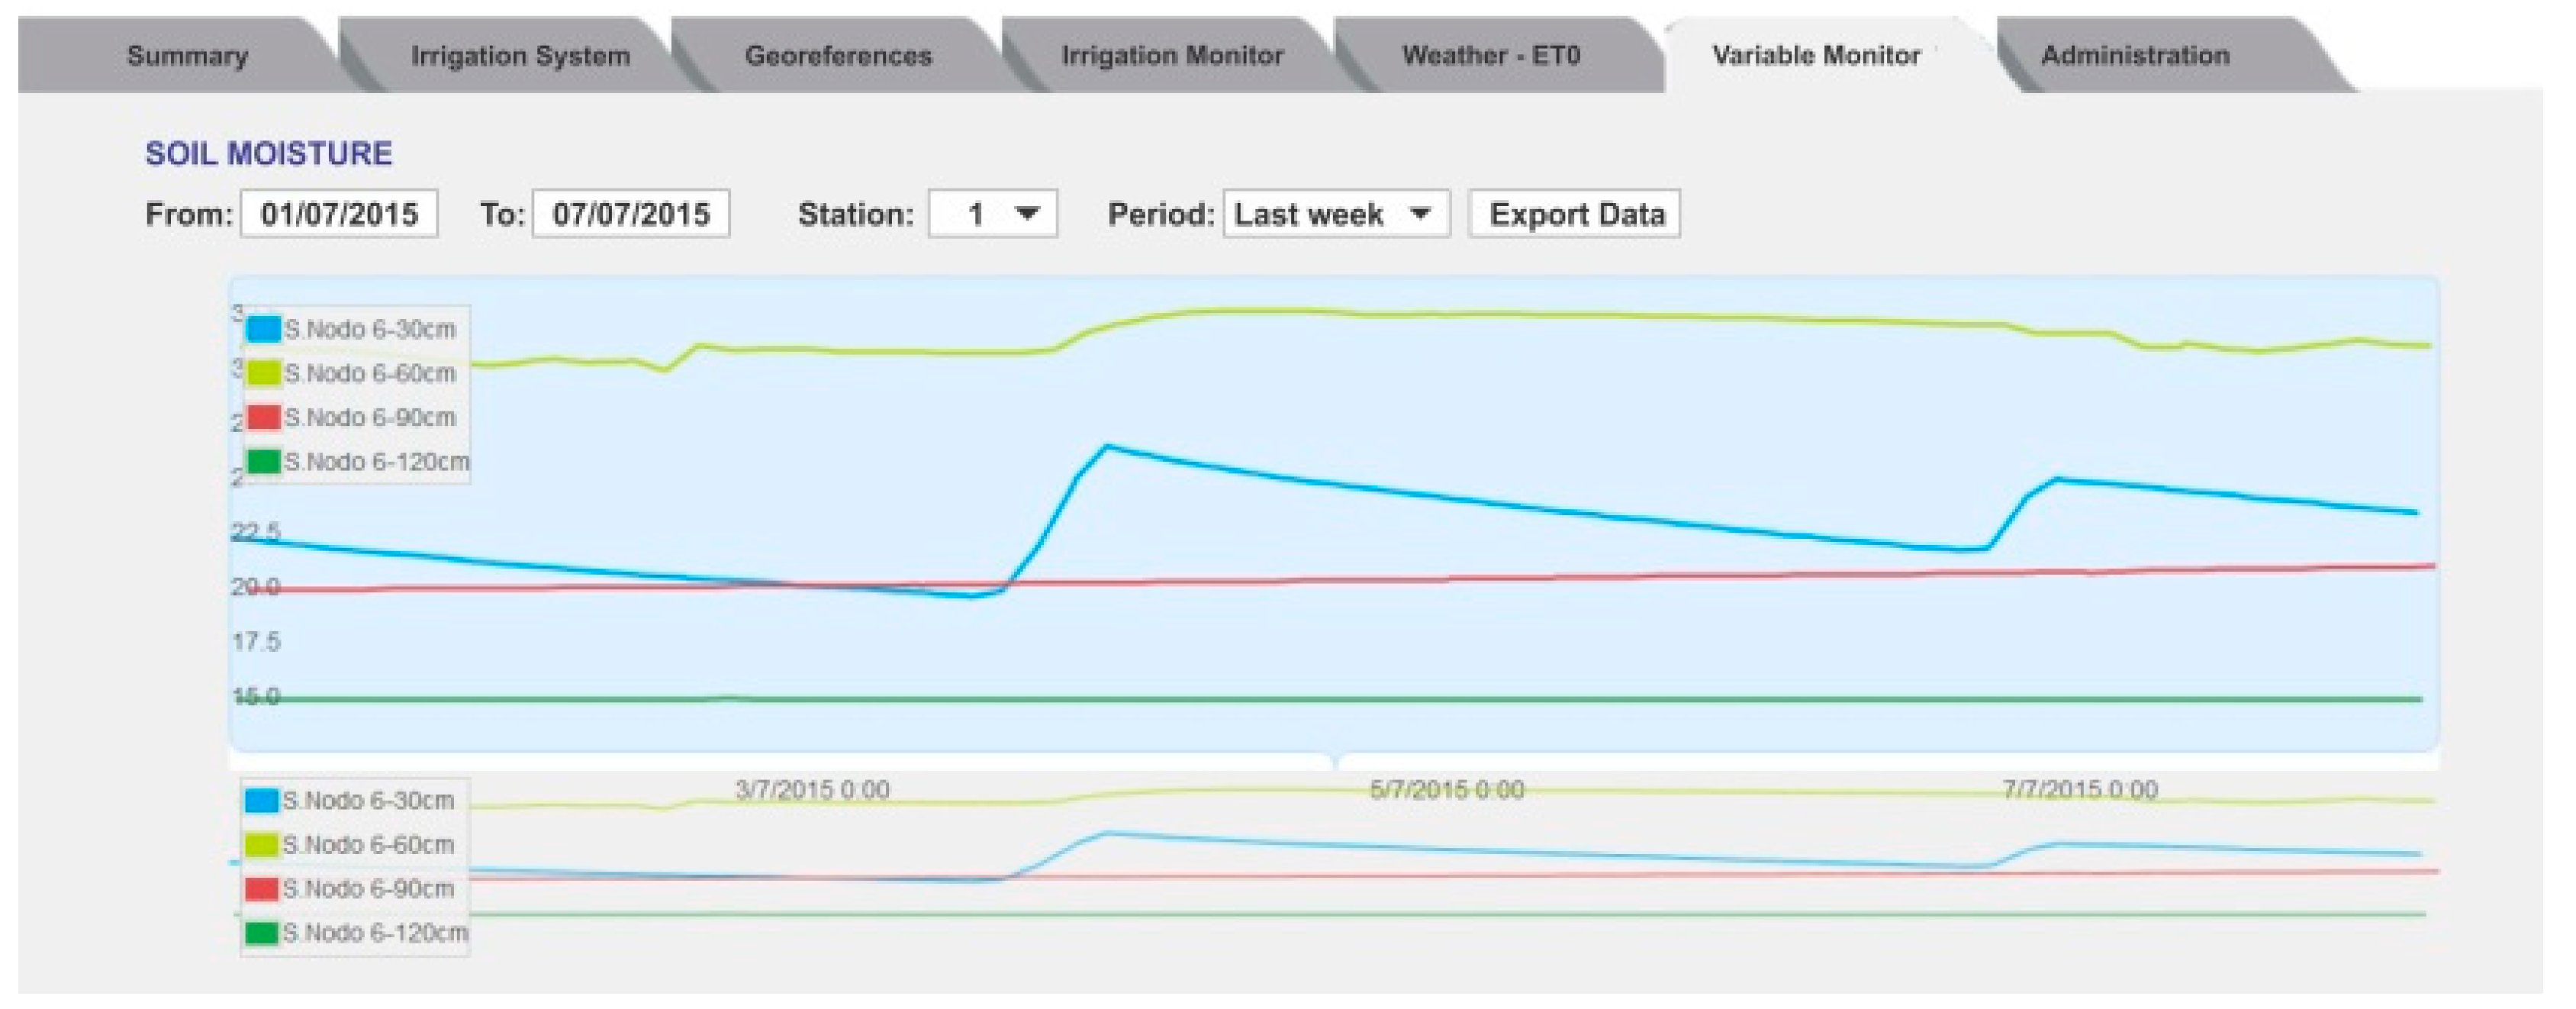Screen dimensions: 2576x1009
Task: Open the Period Last week dropdown
Action: [1336, 214]
